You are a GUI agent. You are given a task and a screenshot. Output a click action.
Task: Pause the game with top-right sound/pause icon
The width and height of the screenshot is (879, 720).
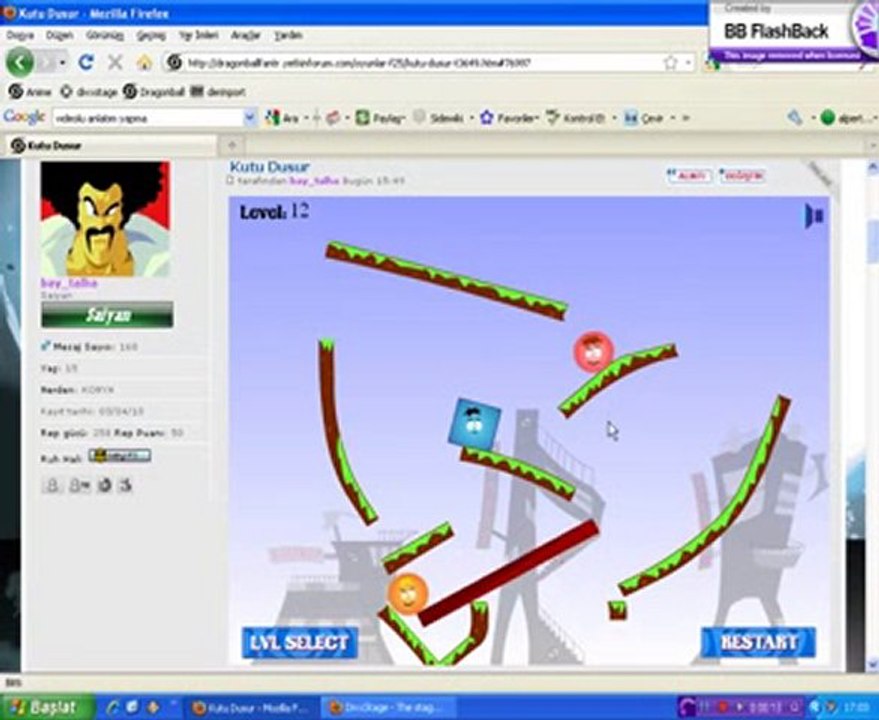point(813,216)
